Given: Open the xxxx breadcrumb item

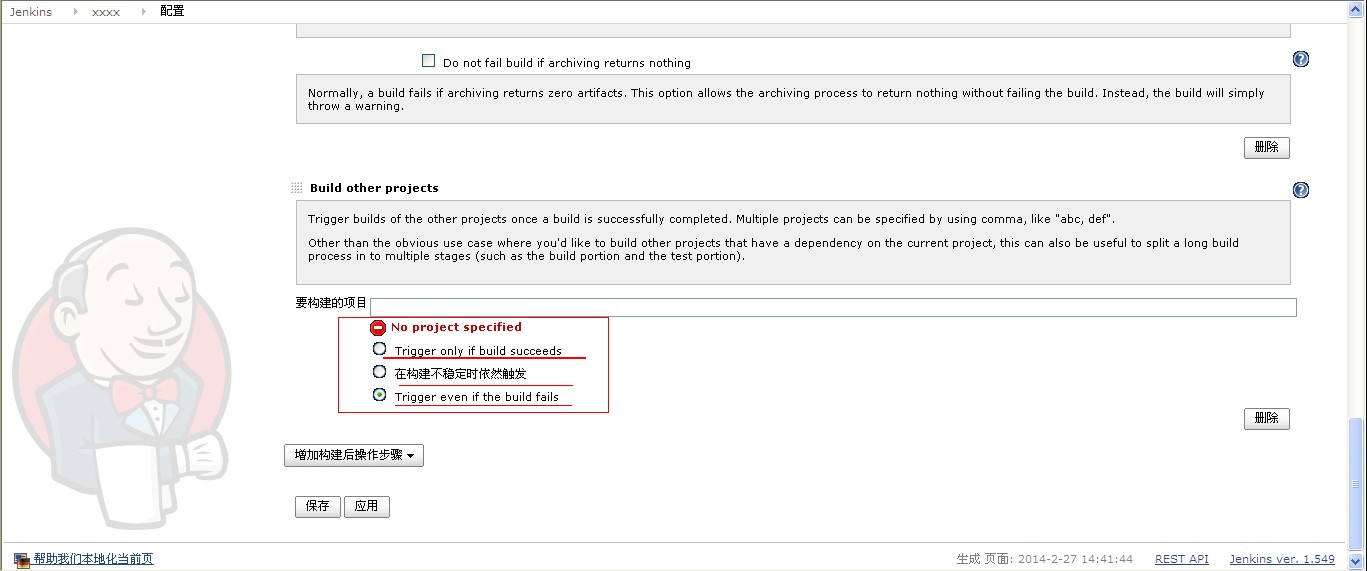Looking at the screenshot, I should click(x=106, y=11).
